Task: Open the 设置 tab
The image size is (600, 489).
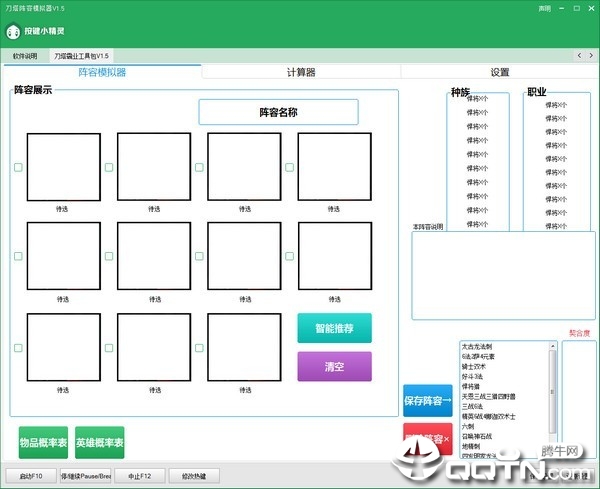Action: coord(500,72)
